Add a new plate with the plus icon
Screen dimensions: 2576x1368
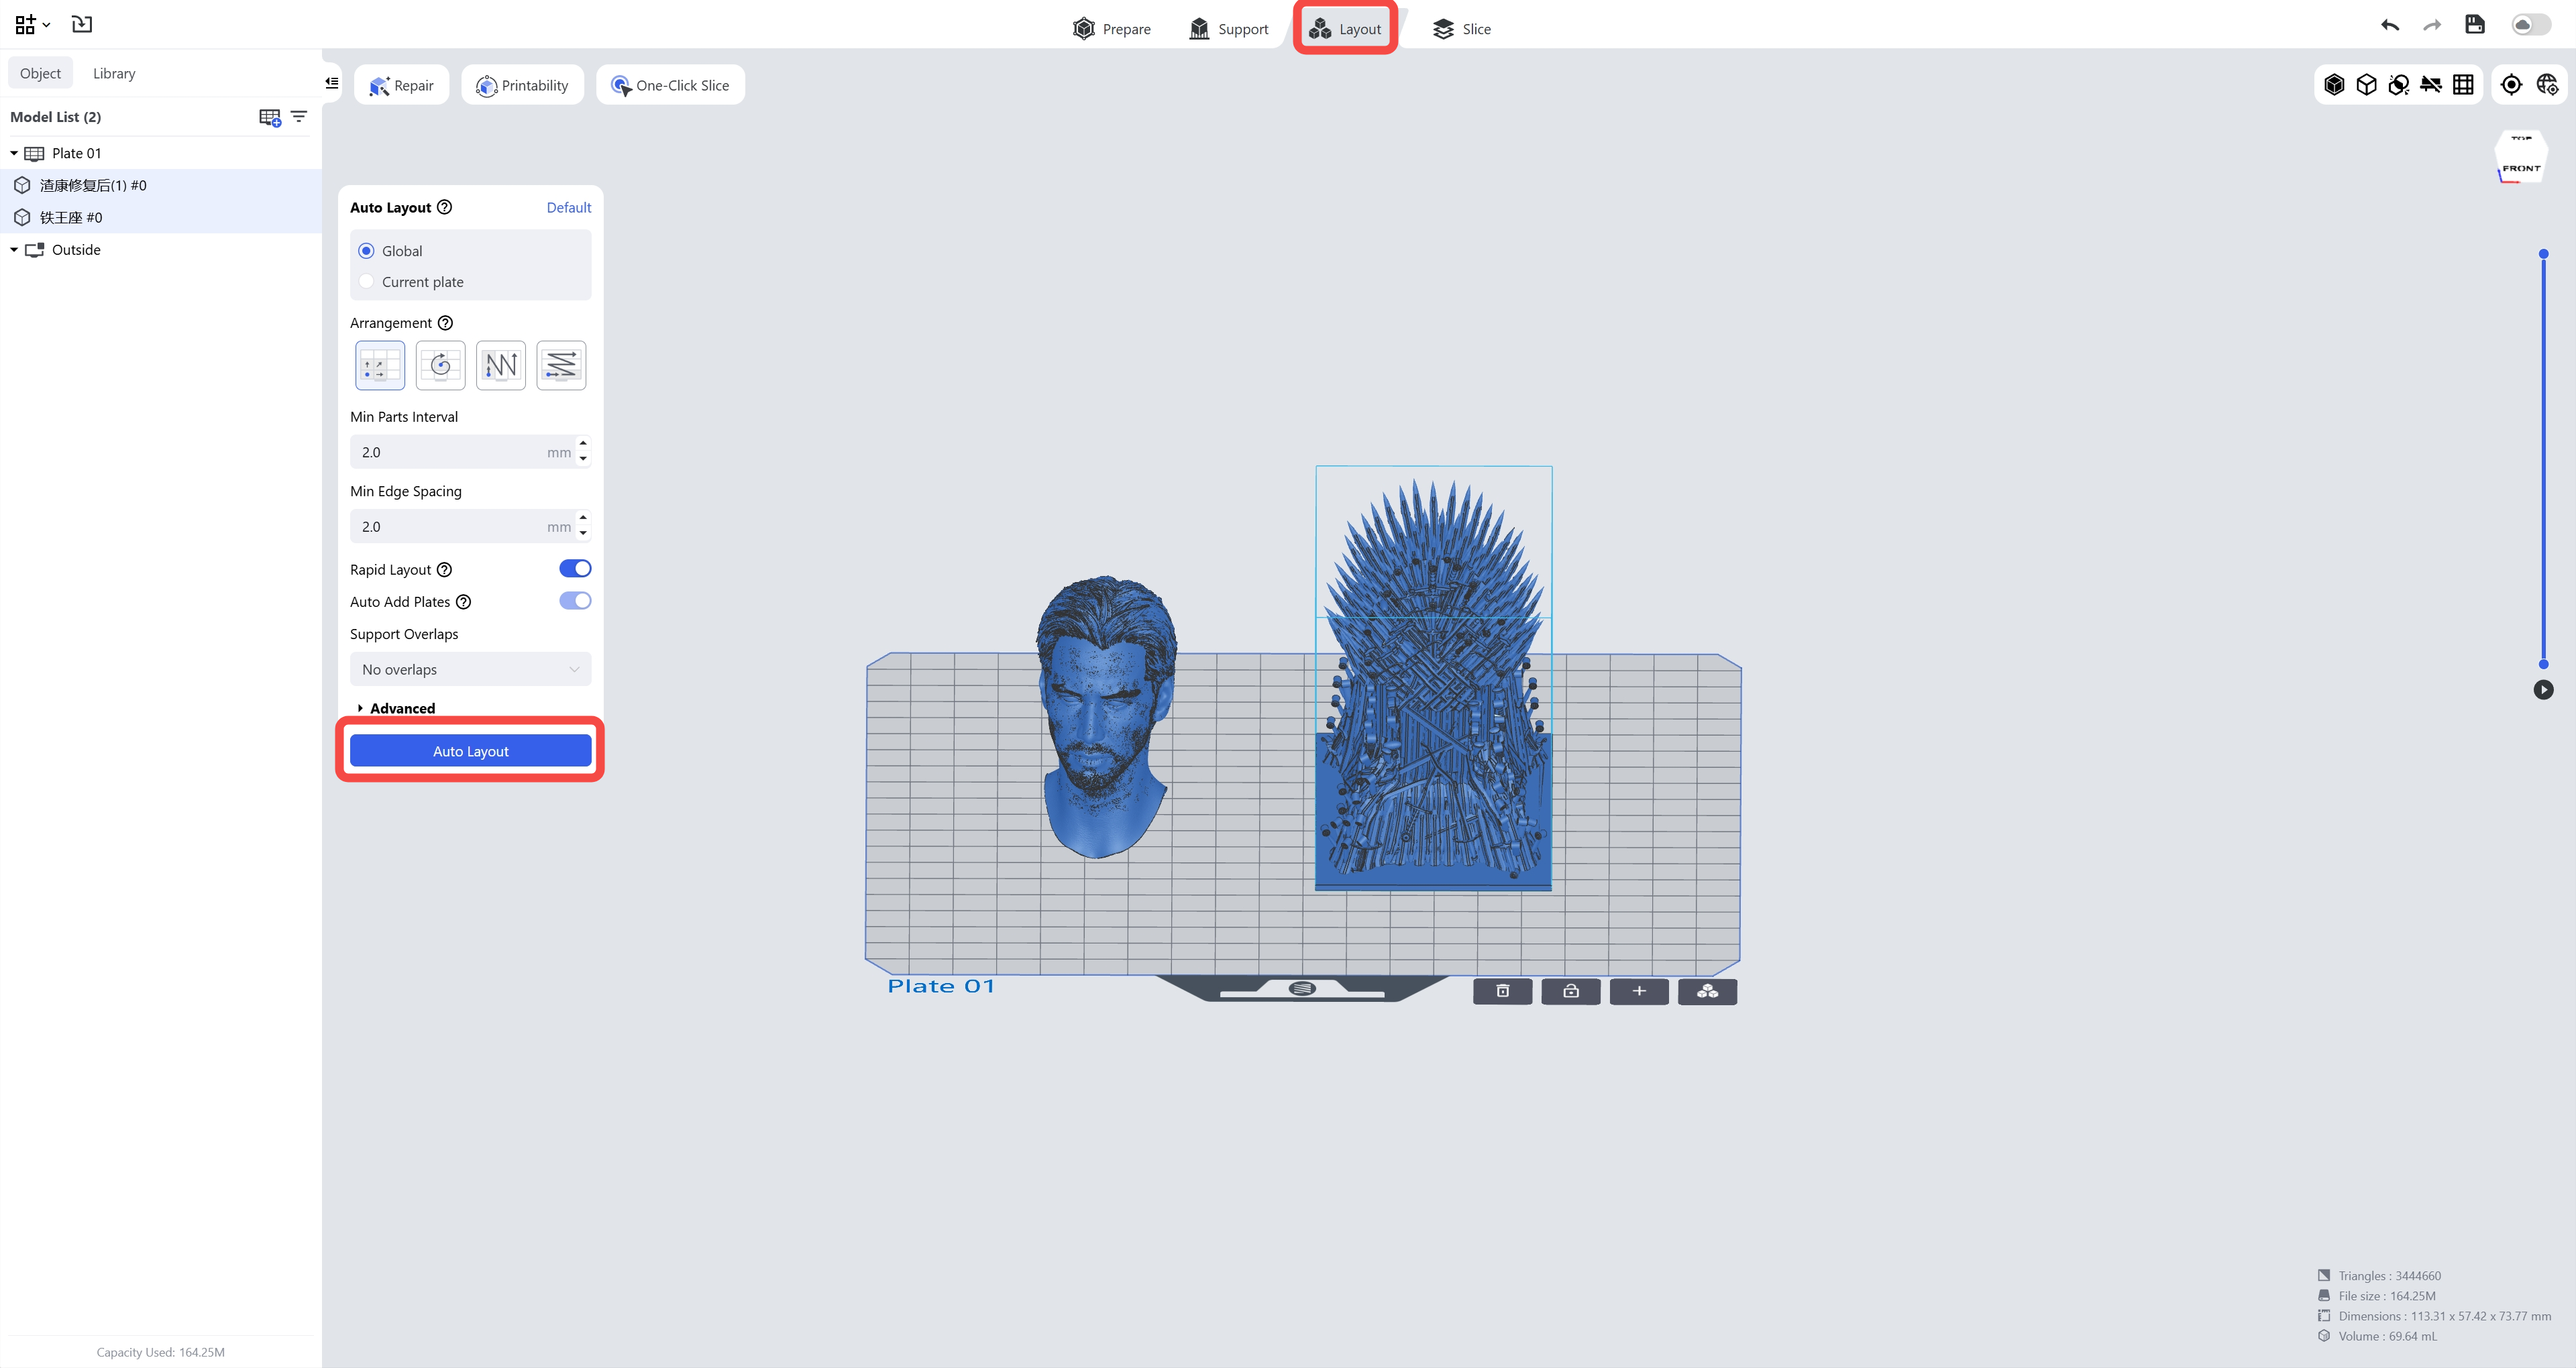click(1639, 991)
